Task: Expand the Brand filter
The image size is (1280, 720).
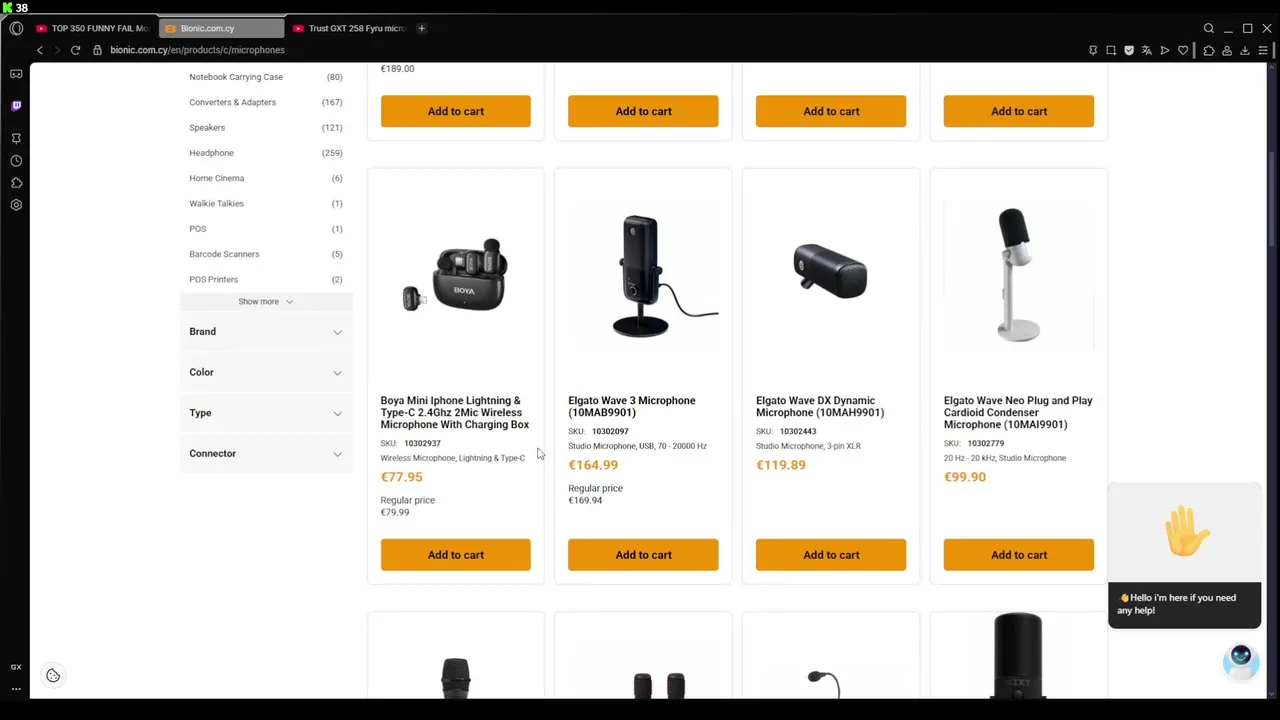Action: (266, 332)
